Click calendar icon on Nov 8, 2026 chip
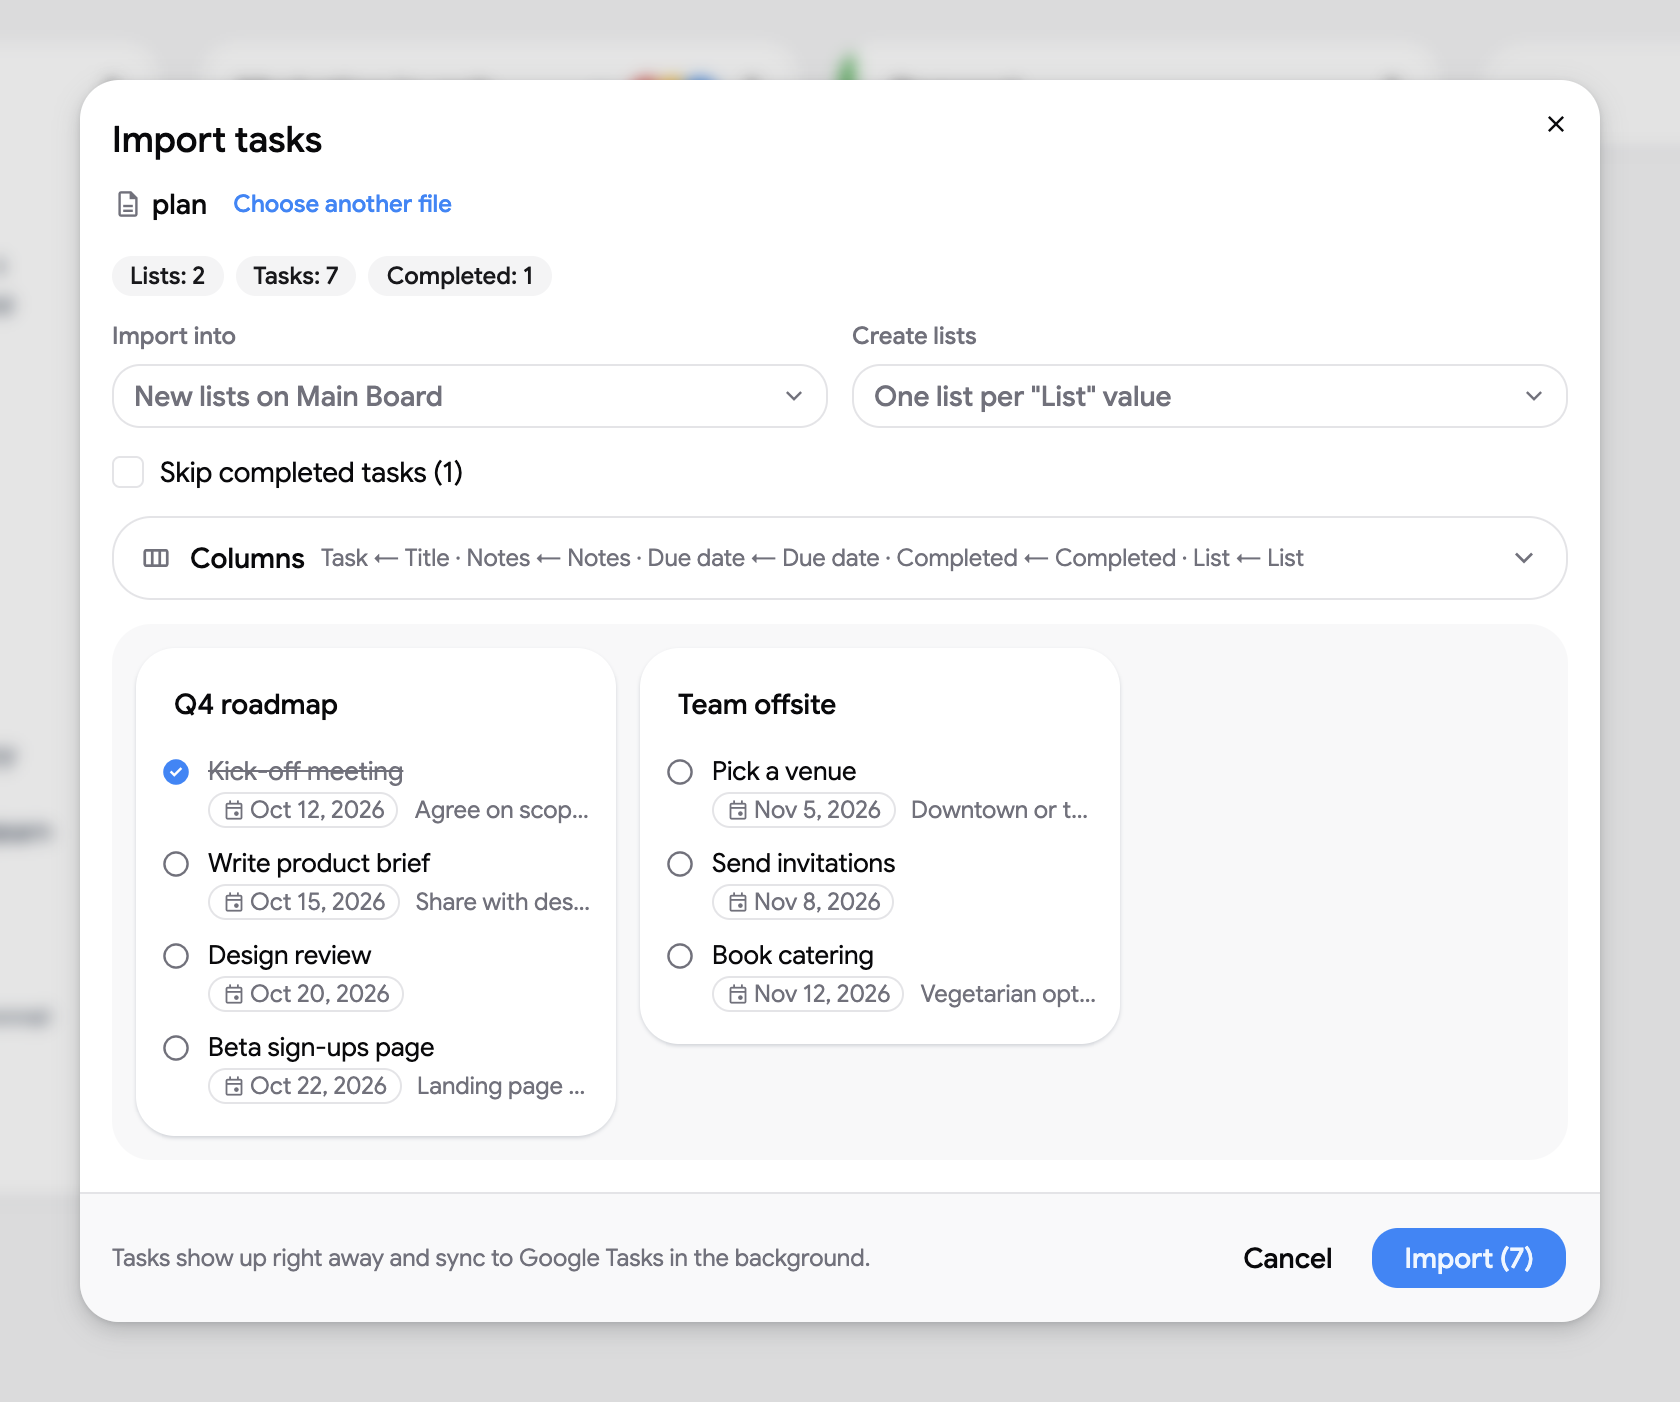This screenshot has width=1680, height=1402. click(x=738, y=902)
